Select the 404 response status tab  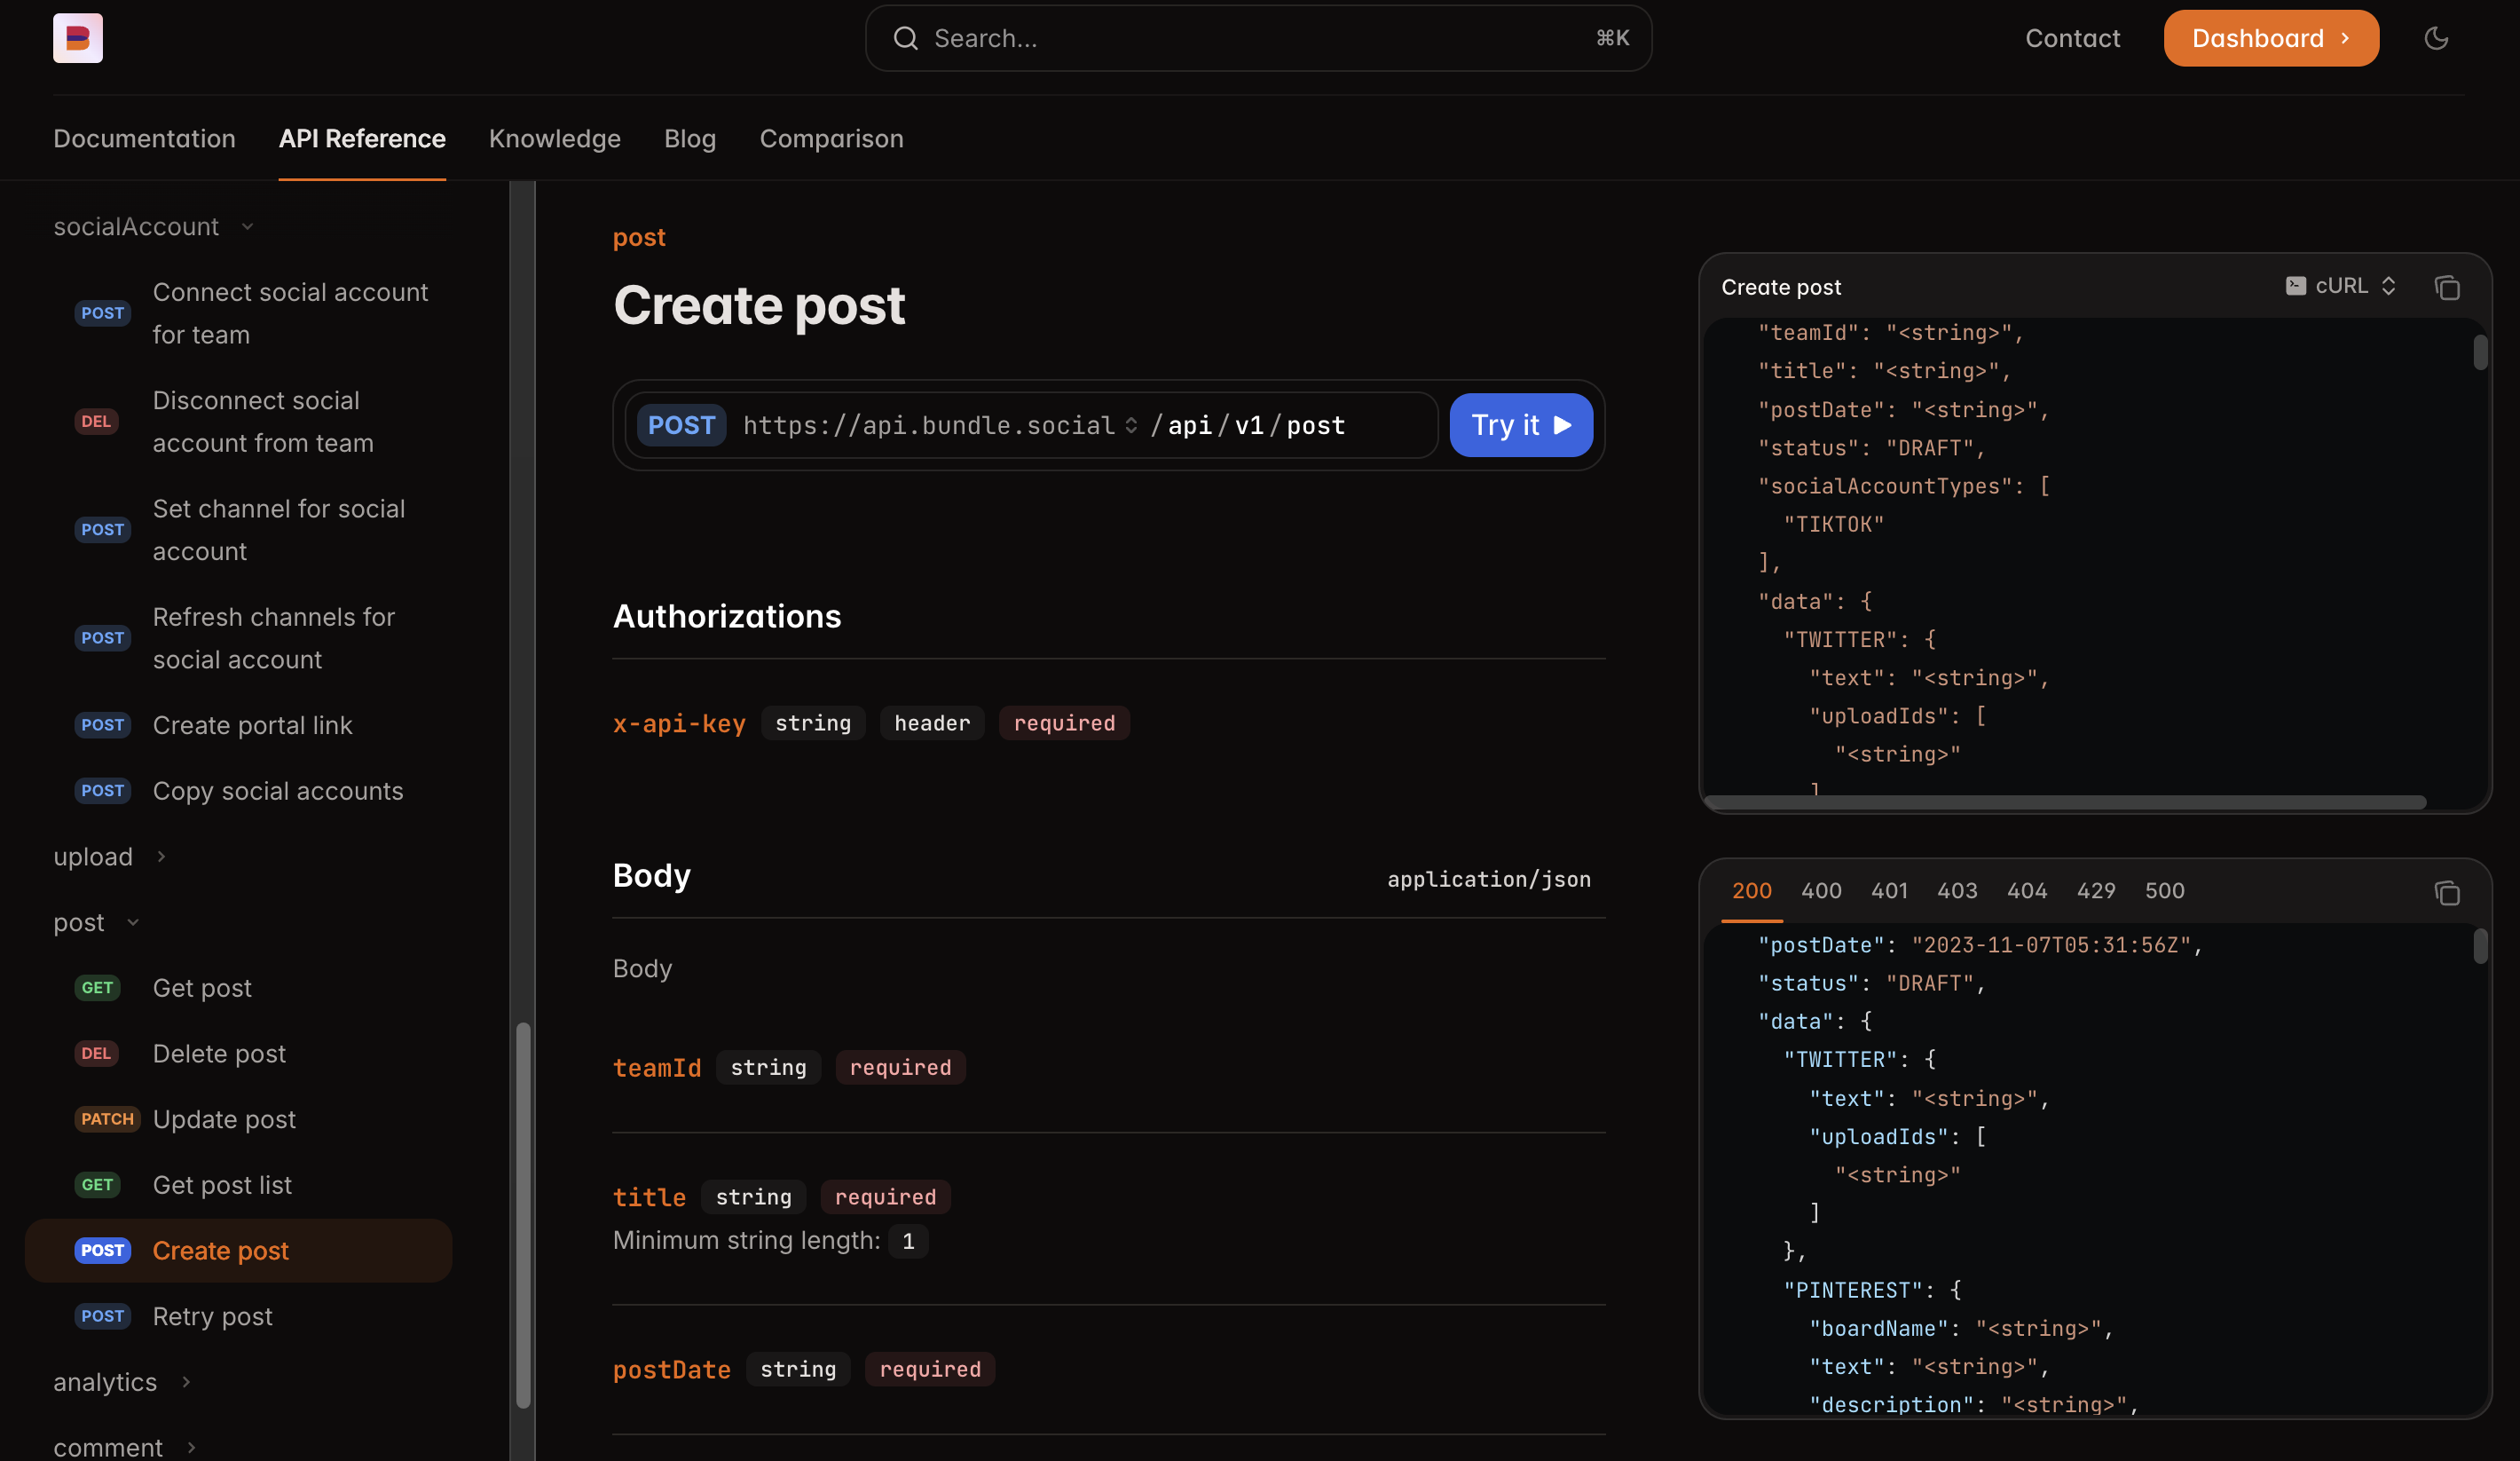pos(2026,890)
